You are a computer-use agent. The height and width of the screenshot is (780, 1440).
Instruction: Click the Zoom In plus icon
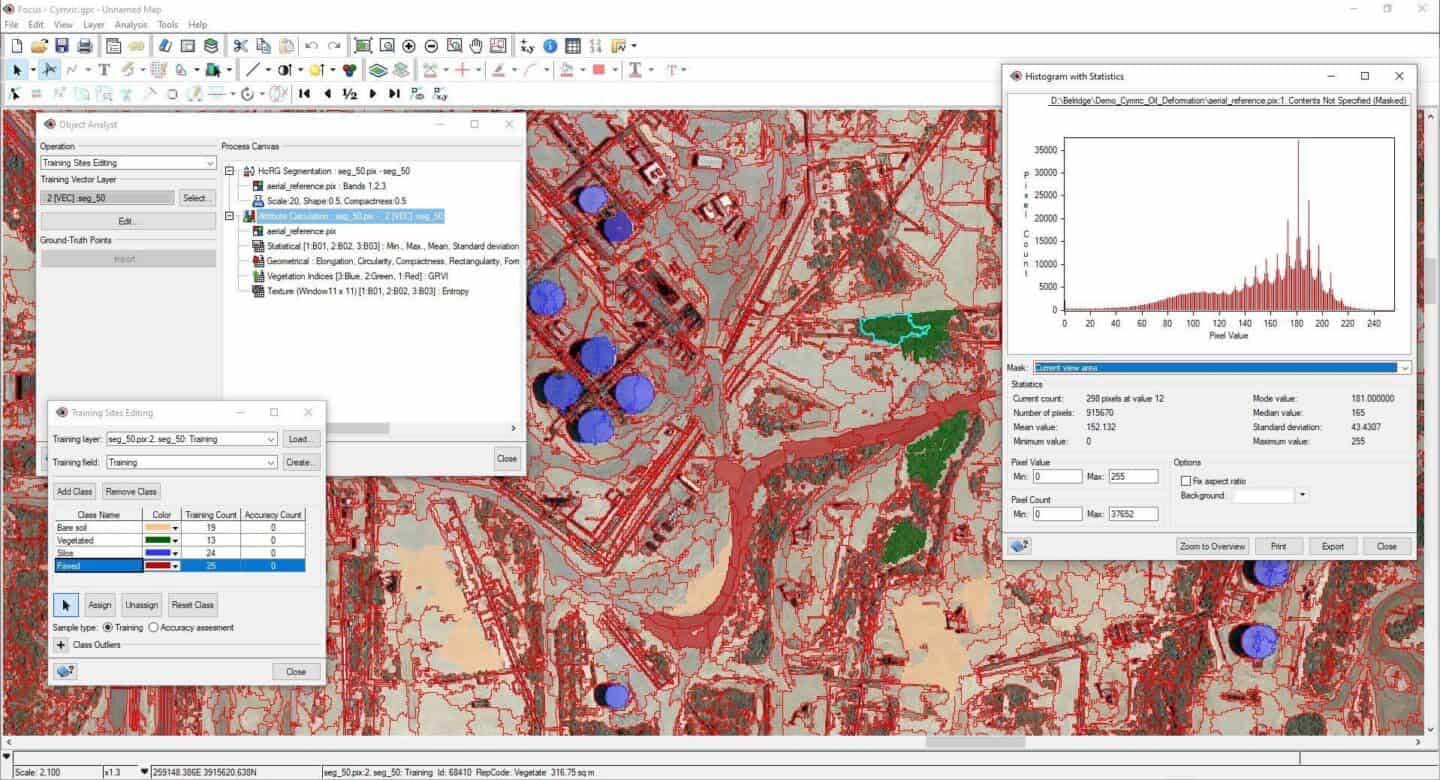tap(409, 46)
